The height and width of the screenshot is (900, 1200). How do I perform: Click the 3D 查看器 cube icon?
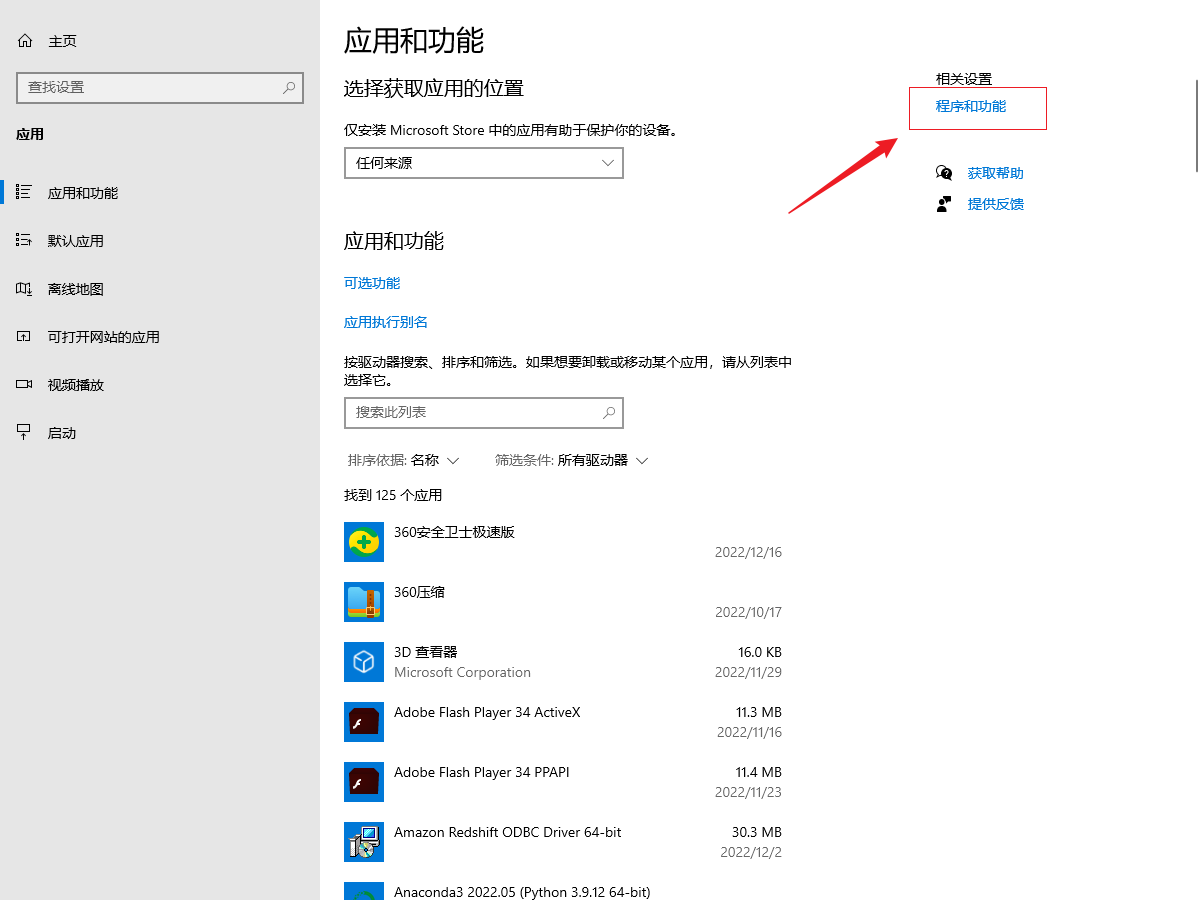click(364, 662)
